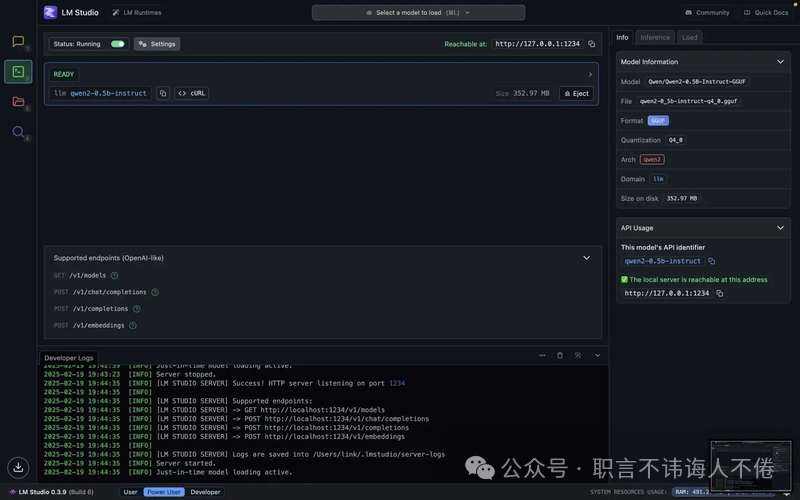800x500 pixels.
Task: Open the Developer Logs more options menu
Action: (x=542, y=356)
